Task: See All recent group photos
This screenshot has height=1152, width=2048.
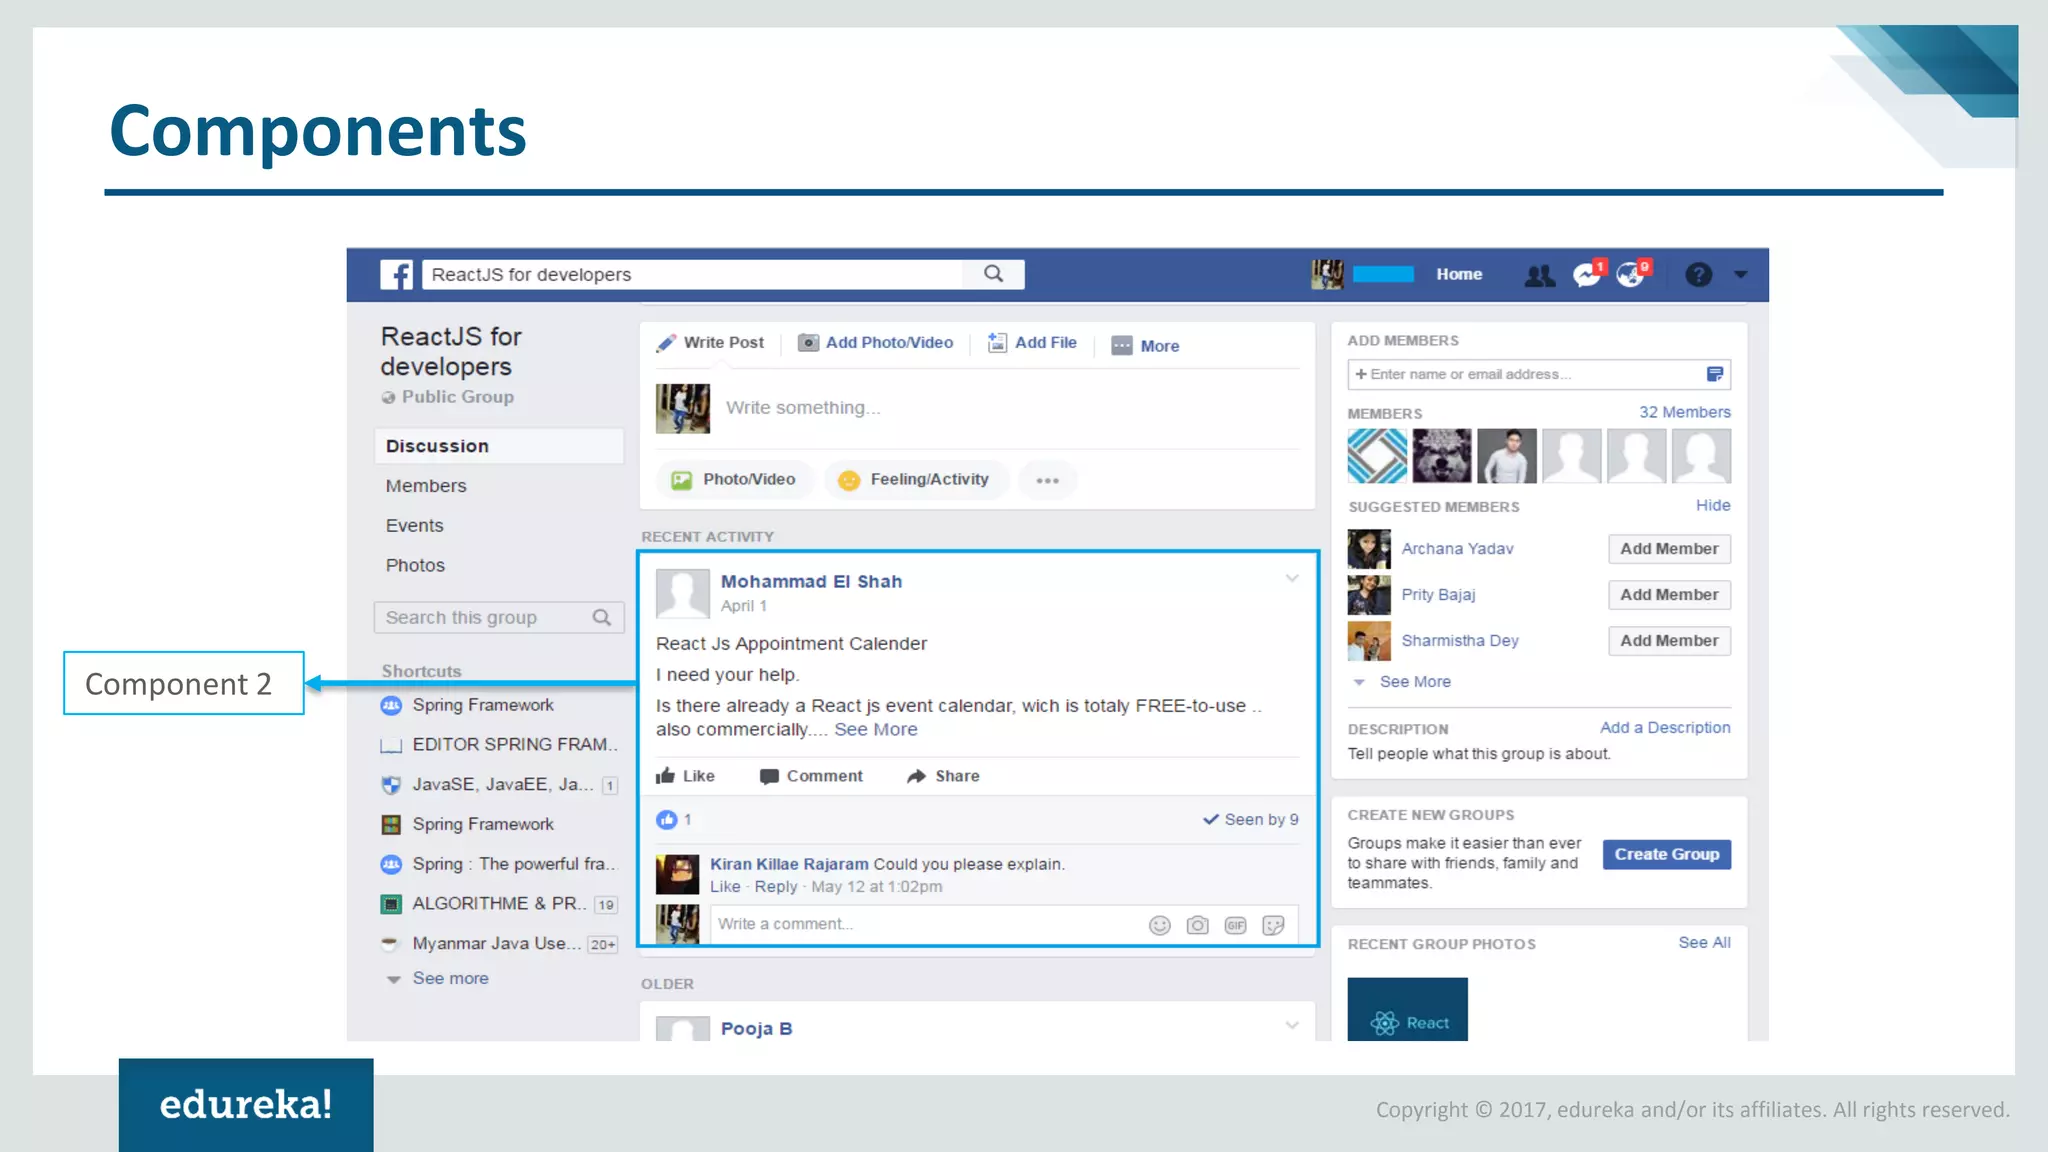Action: [1704, 943]
